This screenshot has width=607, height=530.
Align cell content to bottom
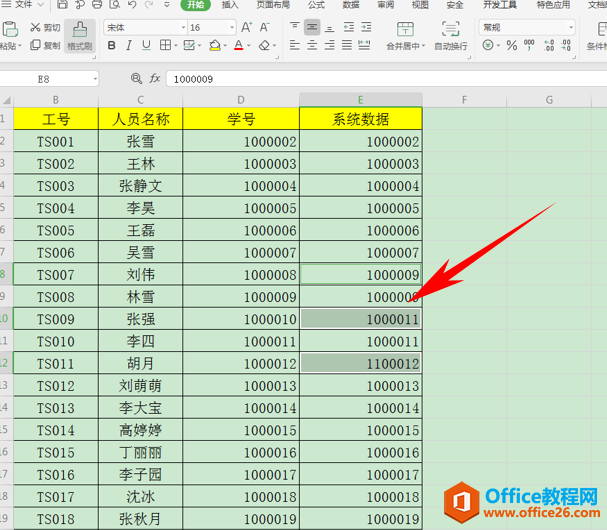pos(329,27)
